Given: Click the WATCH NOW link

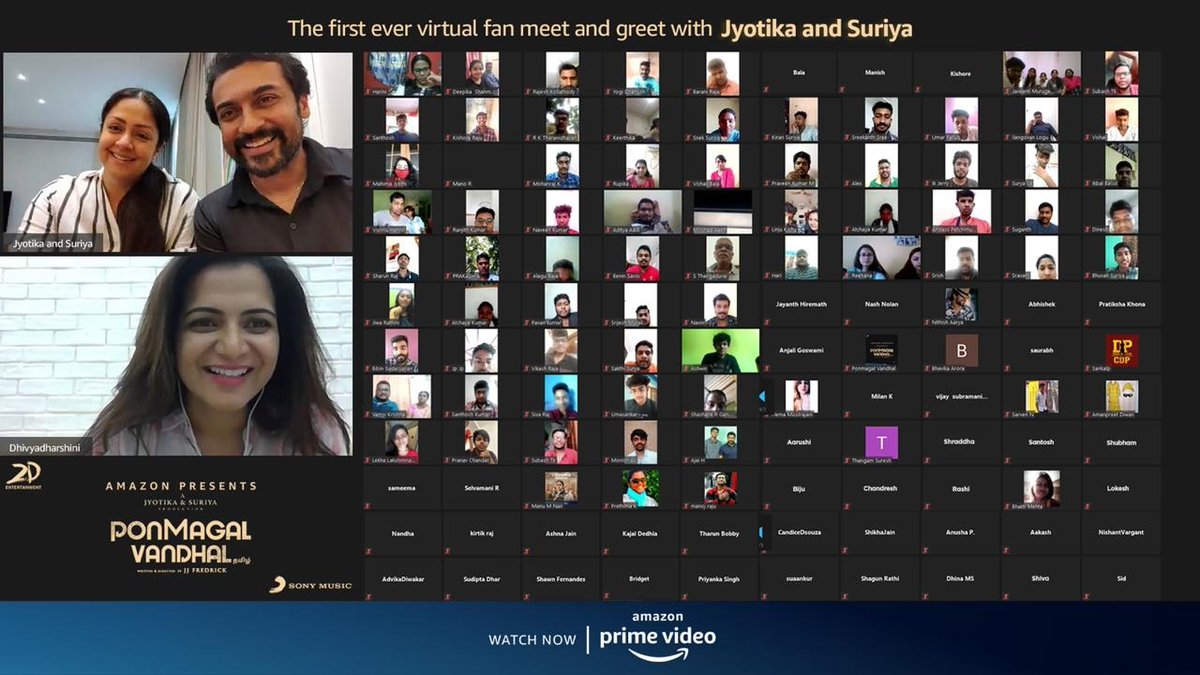Looking at the screenshot, I should coord(532,640).
